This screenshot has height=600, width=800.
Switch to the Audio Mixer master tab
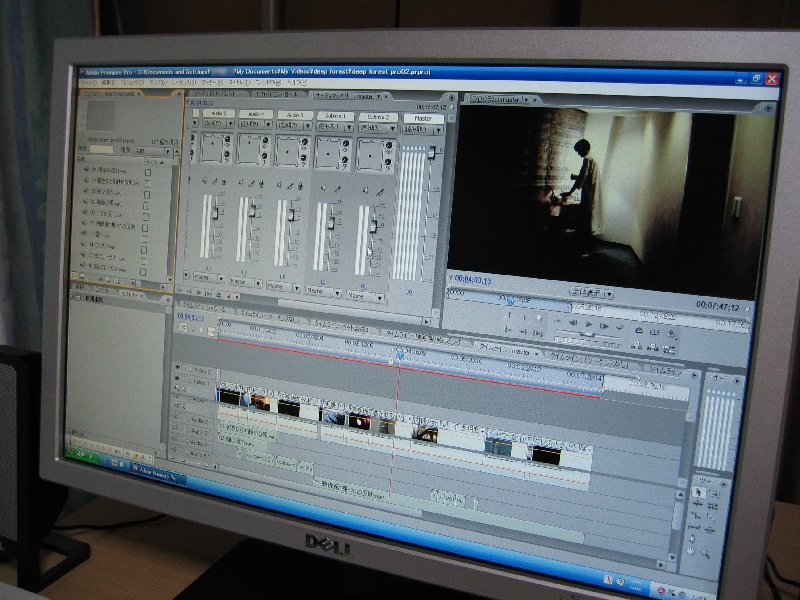coord(343,96)
